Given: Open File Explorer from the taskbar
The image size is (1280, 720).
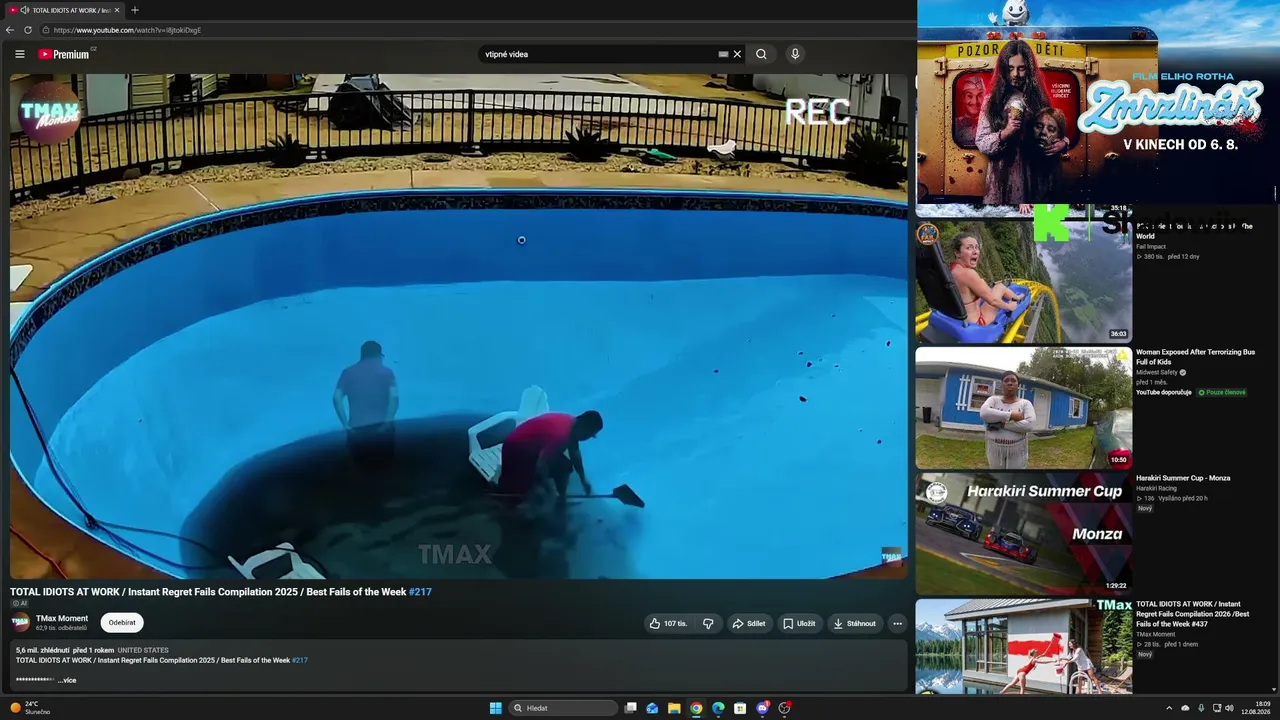Looking at the screenshot, I should [674, 708].
